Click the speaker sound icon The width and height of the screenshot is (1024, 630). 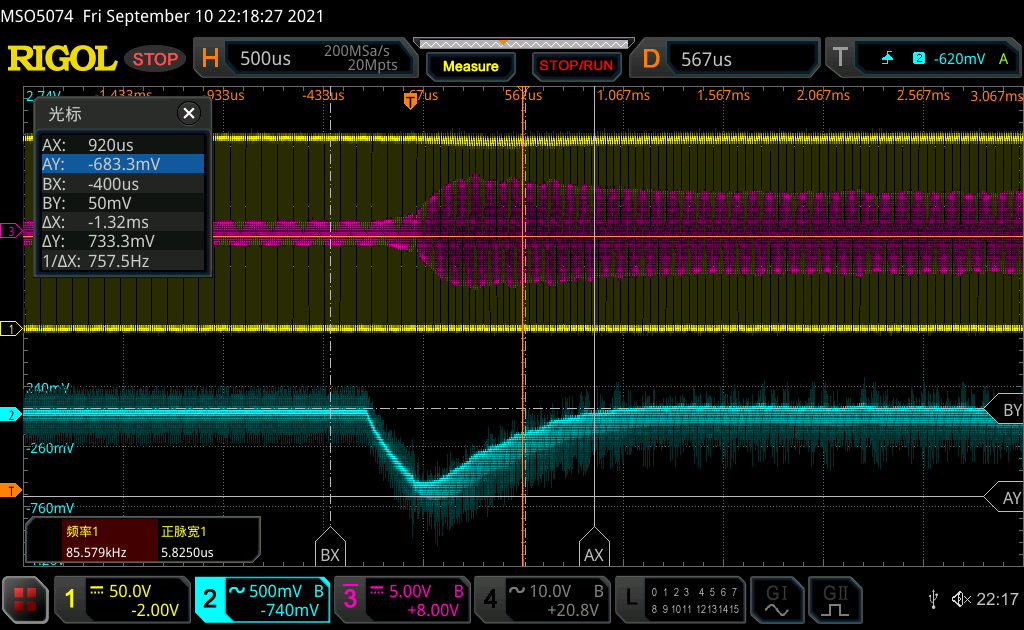[961, 599]
